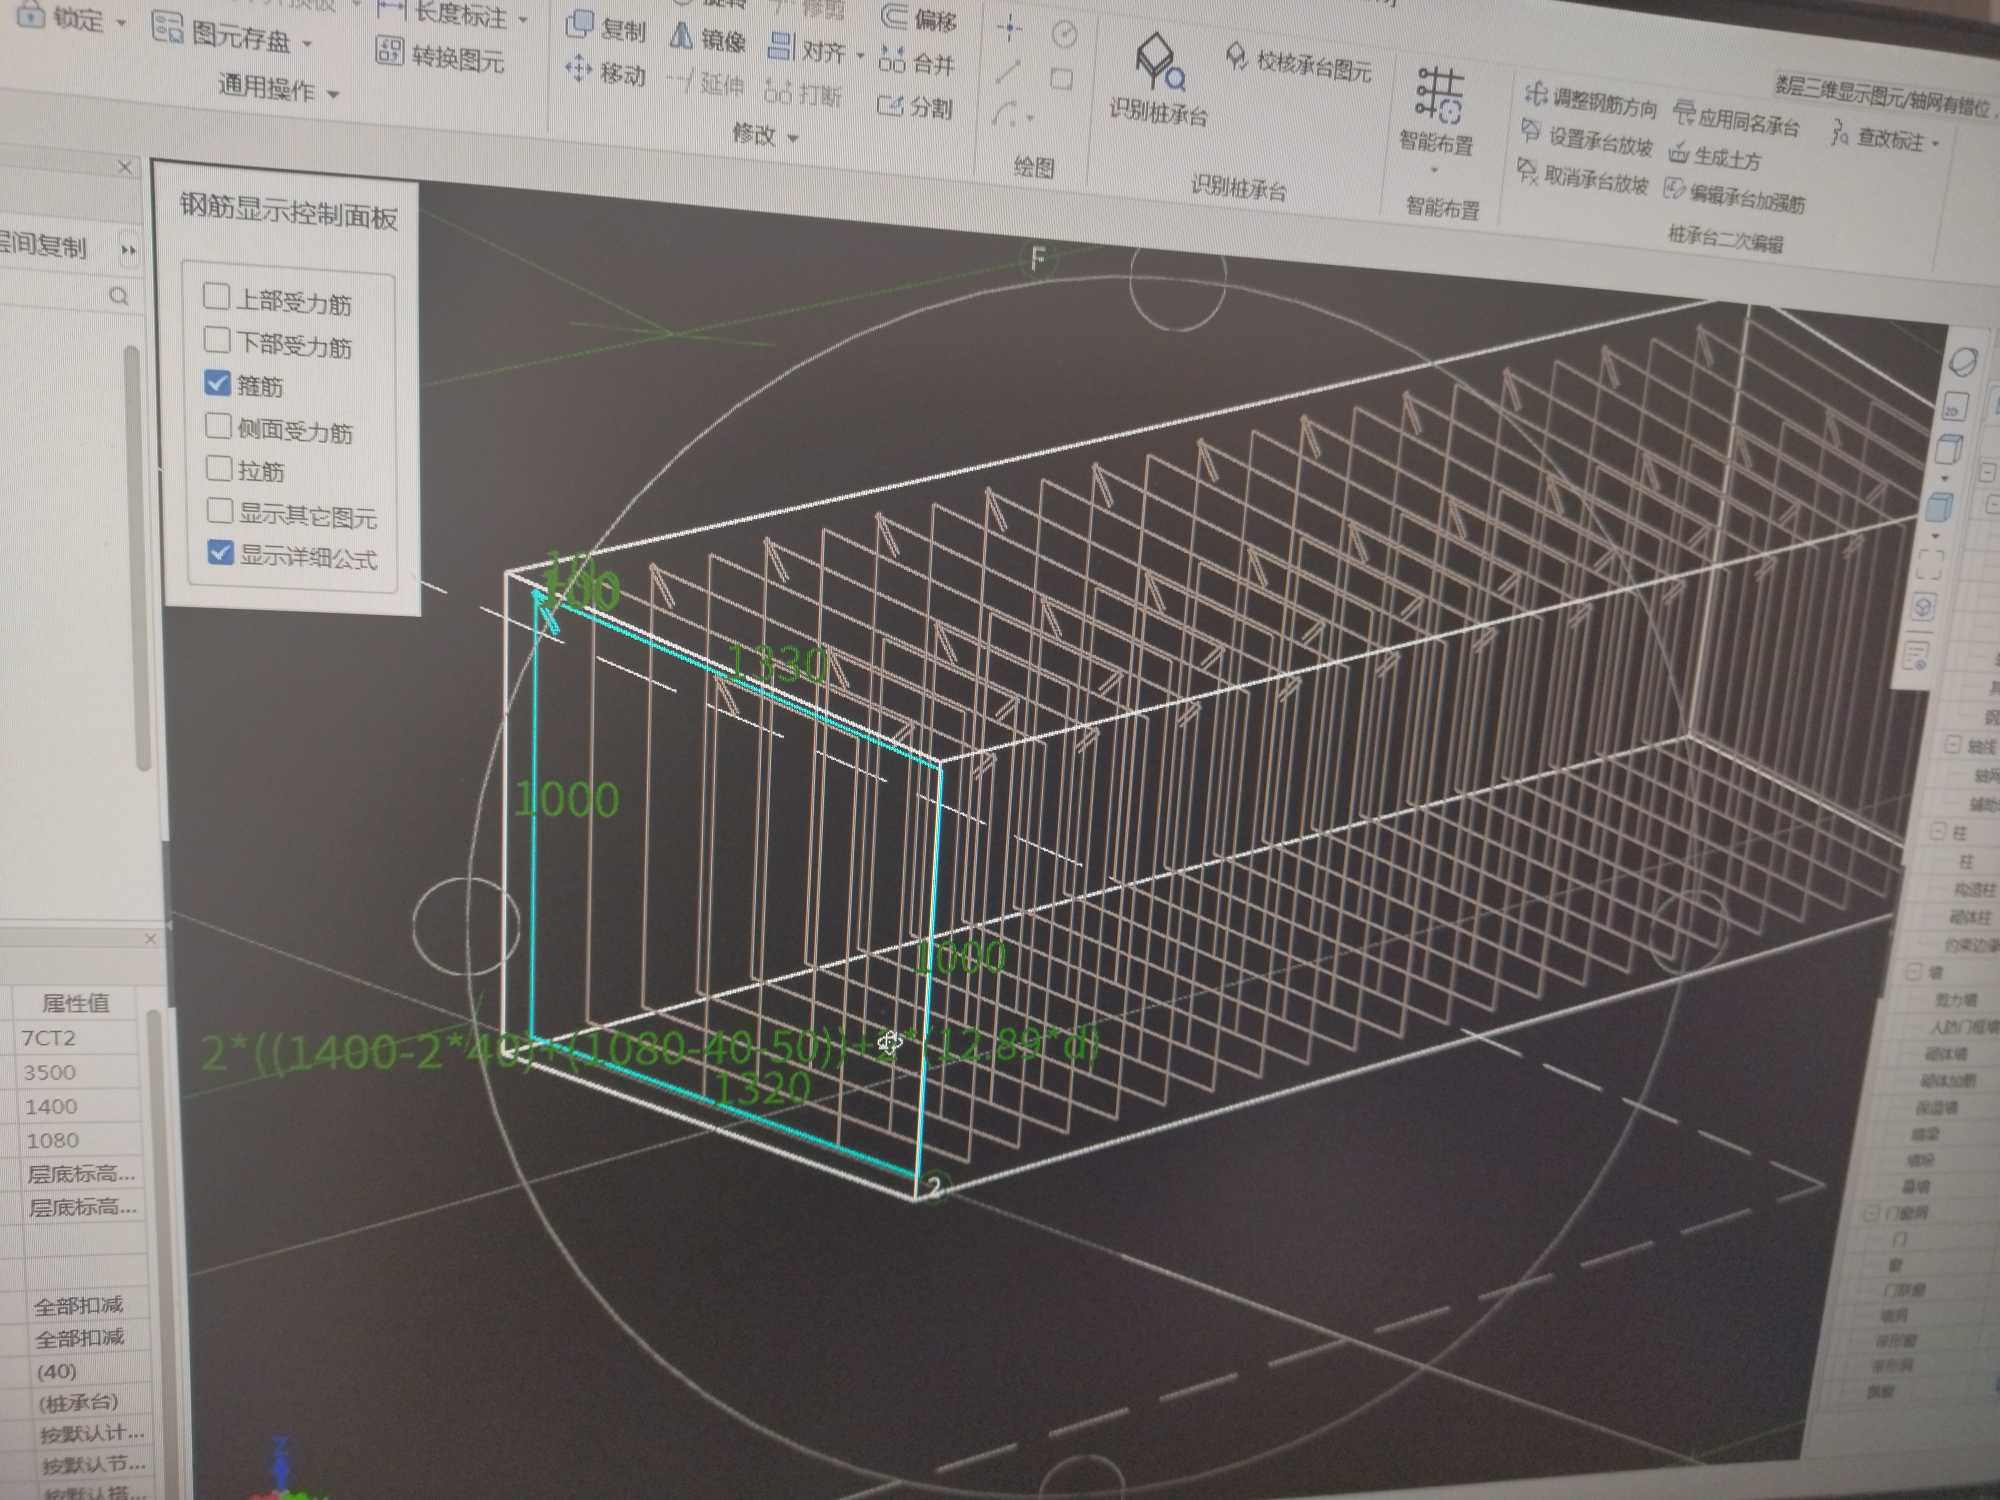
Task: Select the rectangle draw tool
Action: [x=1062, y=78]
